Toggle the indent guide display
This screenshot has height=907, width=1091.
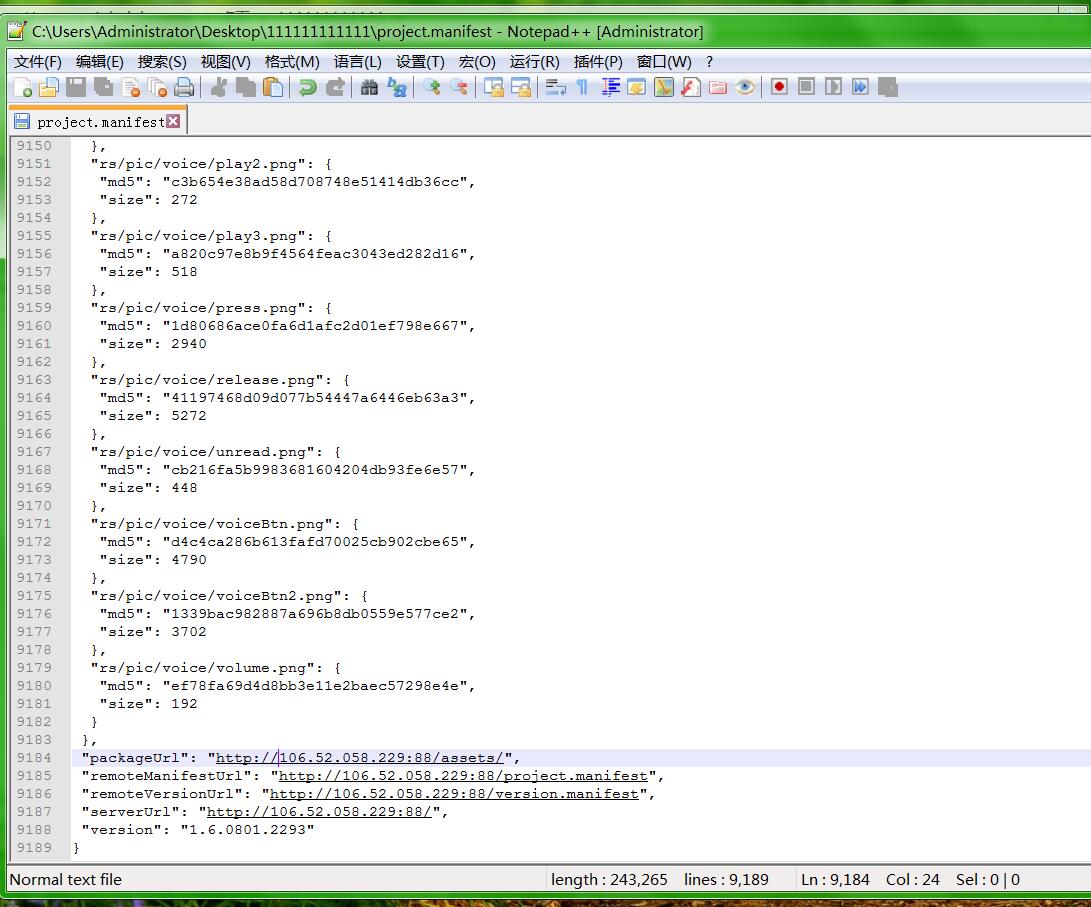(x=610, y=88)
